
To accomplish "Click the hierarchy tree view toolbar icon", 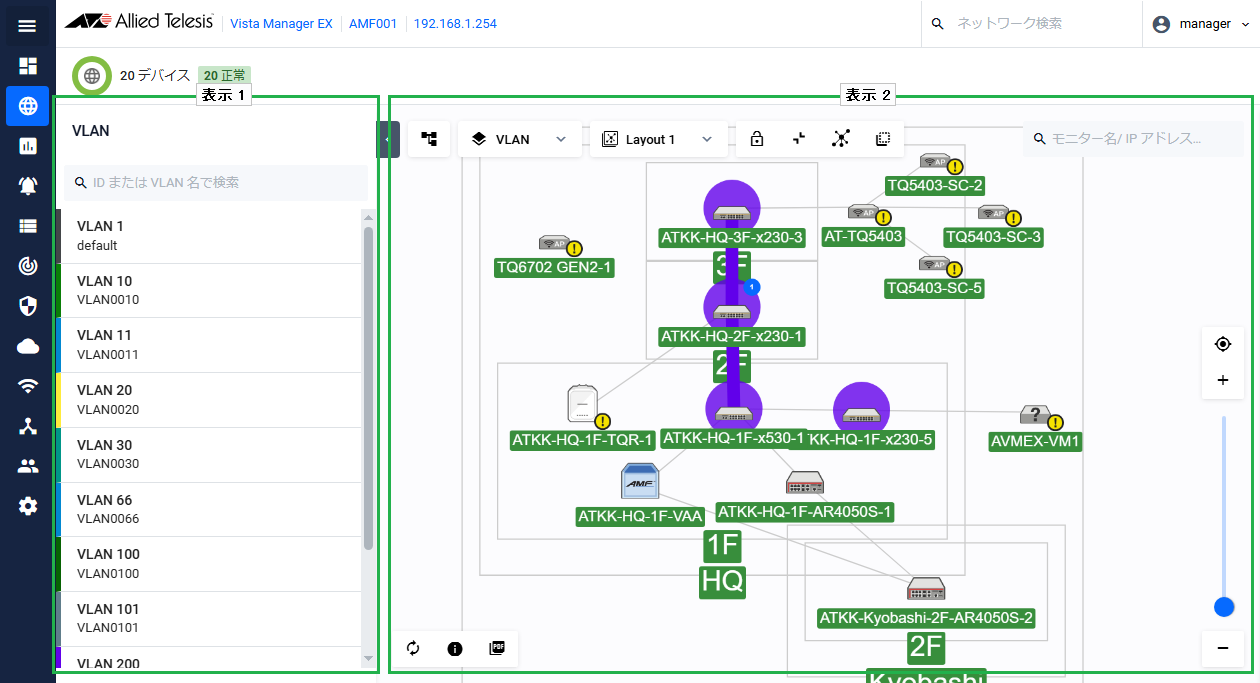I will click(429, 139).
